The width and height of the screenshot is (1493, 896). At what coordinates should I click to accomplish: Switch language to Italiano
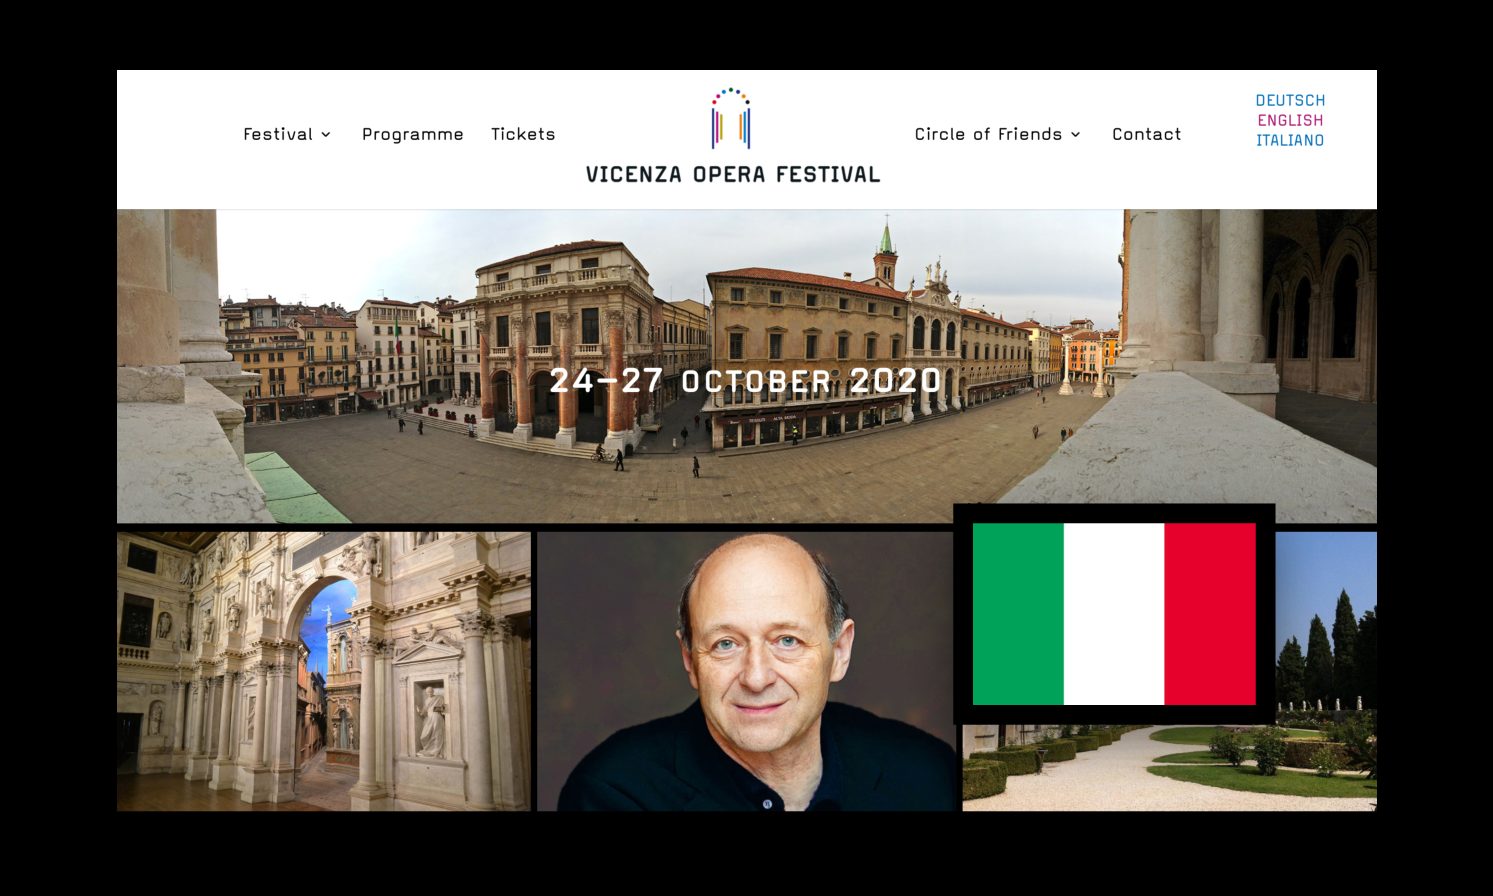(1290, 140)
